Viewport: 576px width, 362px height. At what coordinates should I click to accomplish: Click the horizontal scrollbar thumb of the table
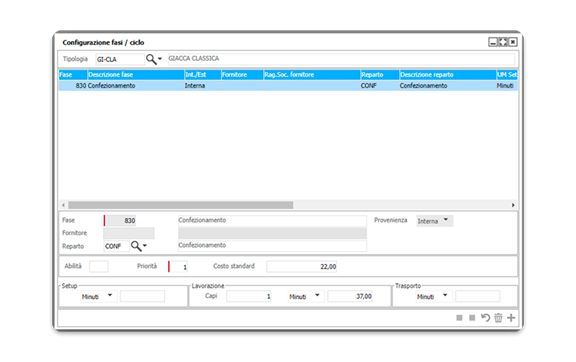pyautogui.click(x=181, y=205)
